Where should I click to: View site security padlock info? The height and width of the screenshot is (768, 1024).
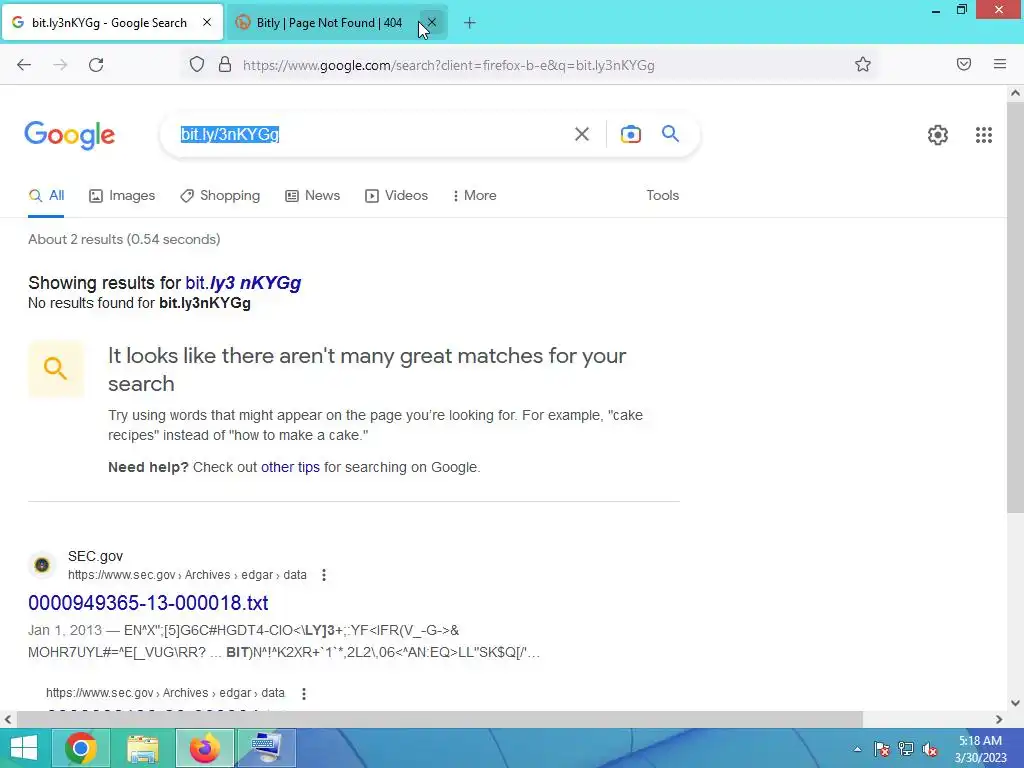225,65
